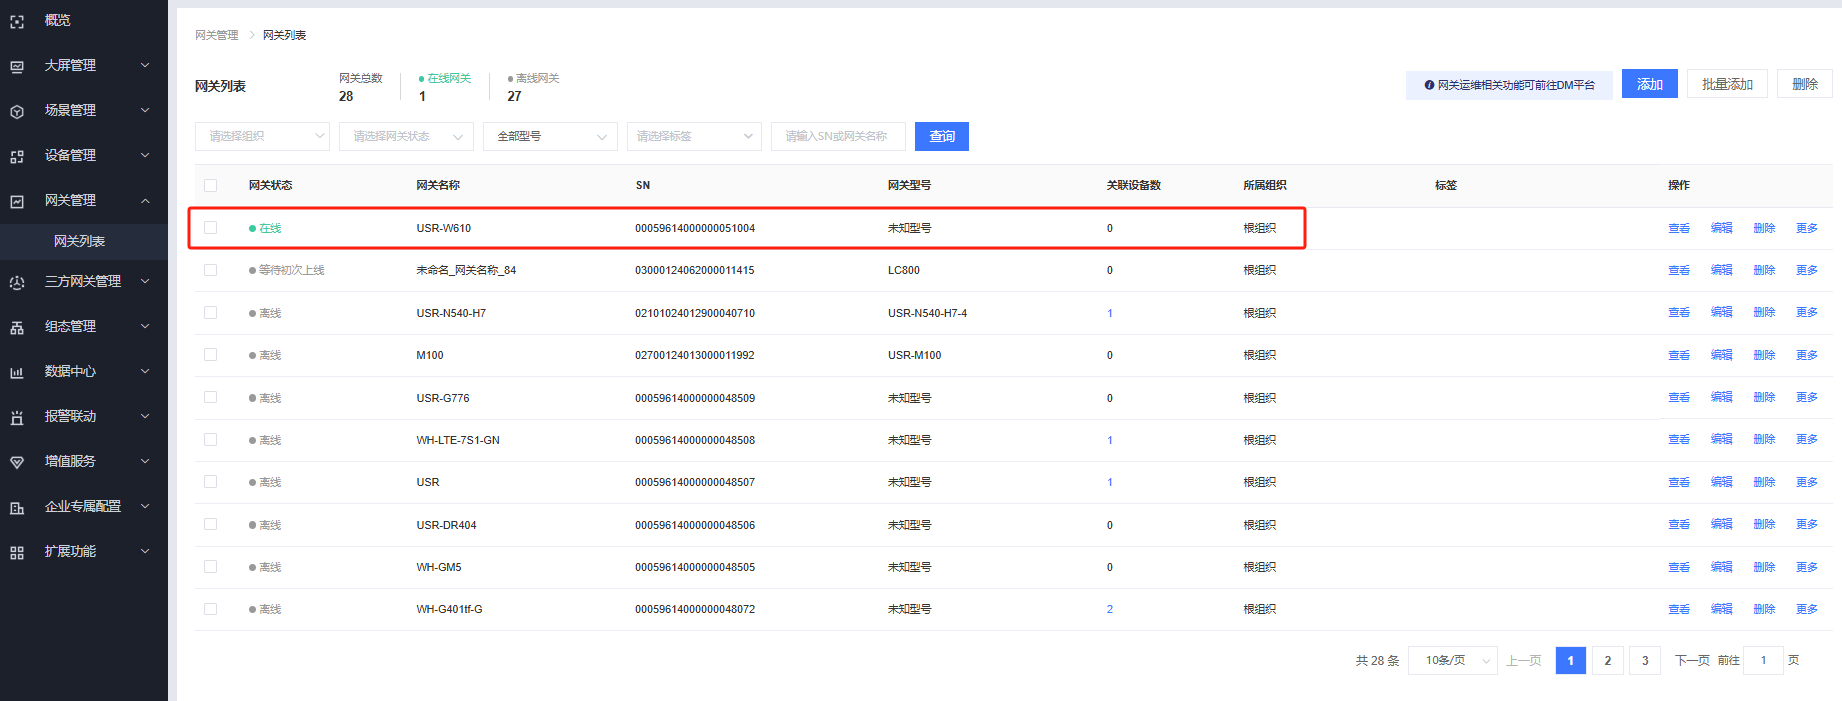Click the 设备管理 sidebar icon
1842x701 pixels.
coord(17,156)
